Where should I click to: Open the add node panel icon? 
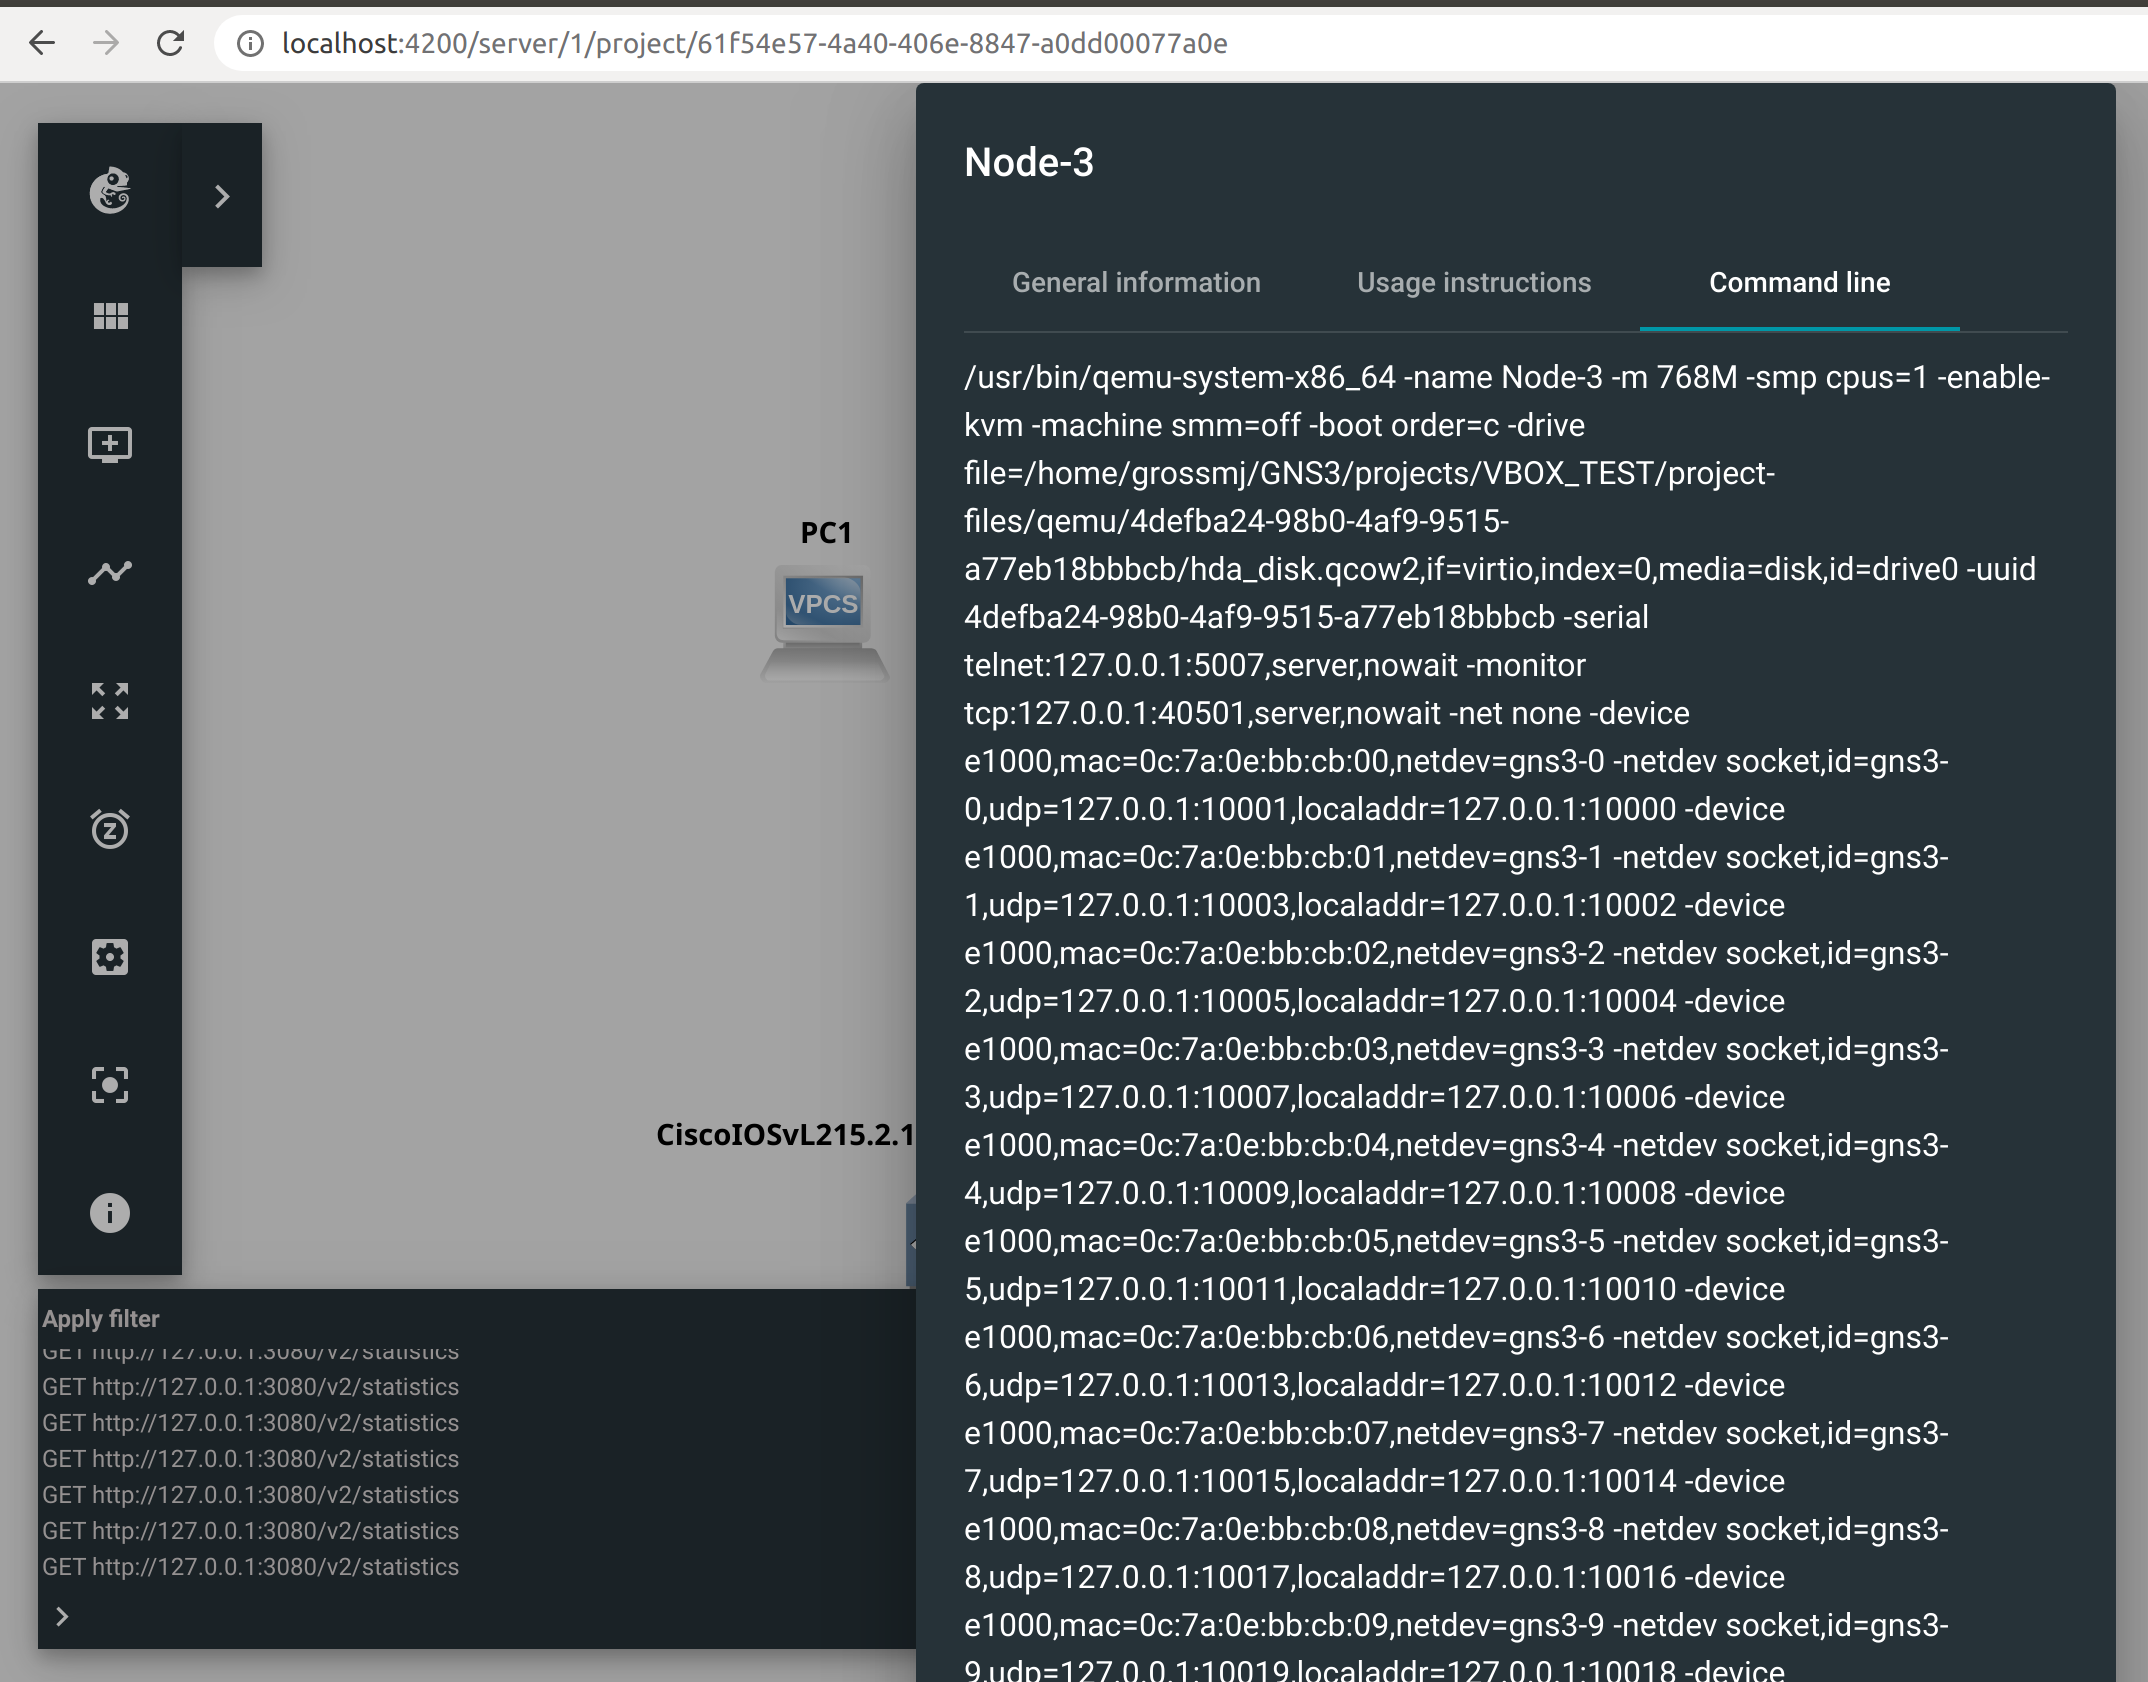point(110,444)
